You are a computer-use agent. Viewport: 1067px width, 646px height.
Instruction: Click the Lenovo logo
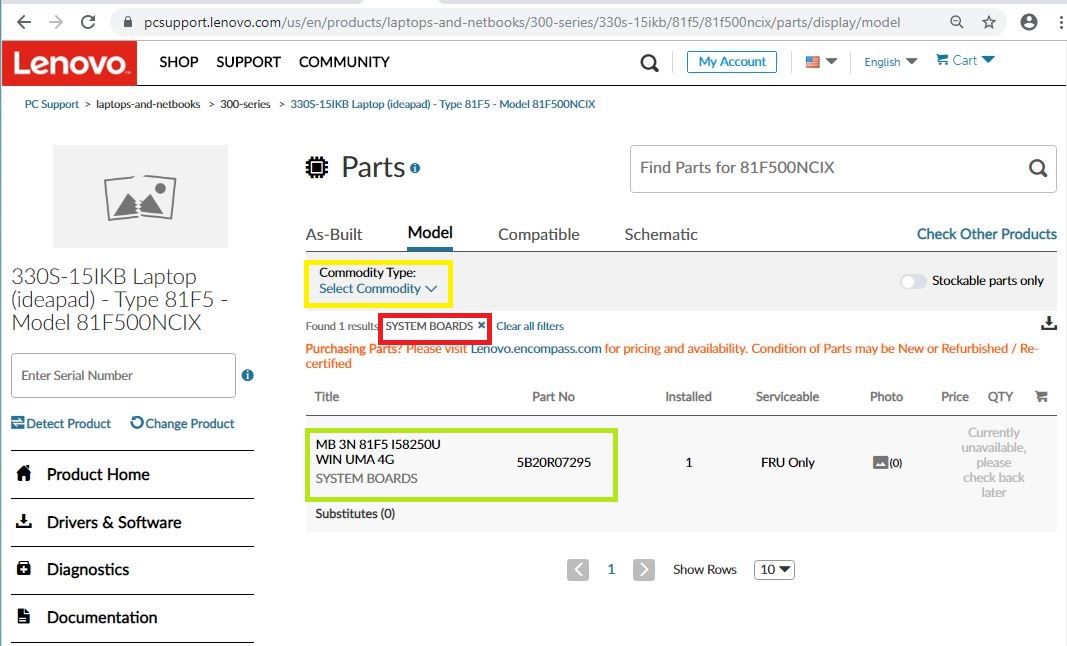tap(69, 63)
